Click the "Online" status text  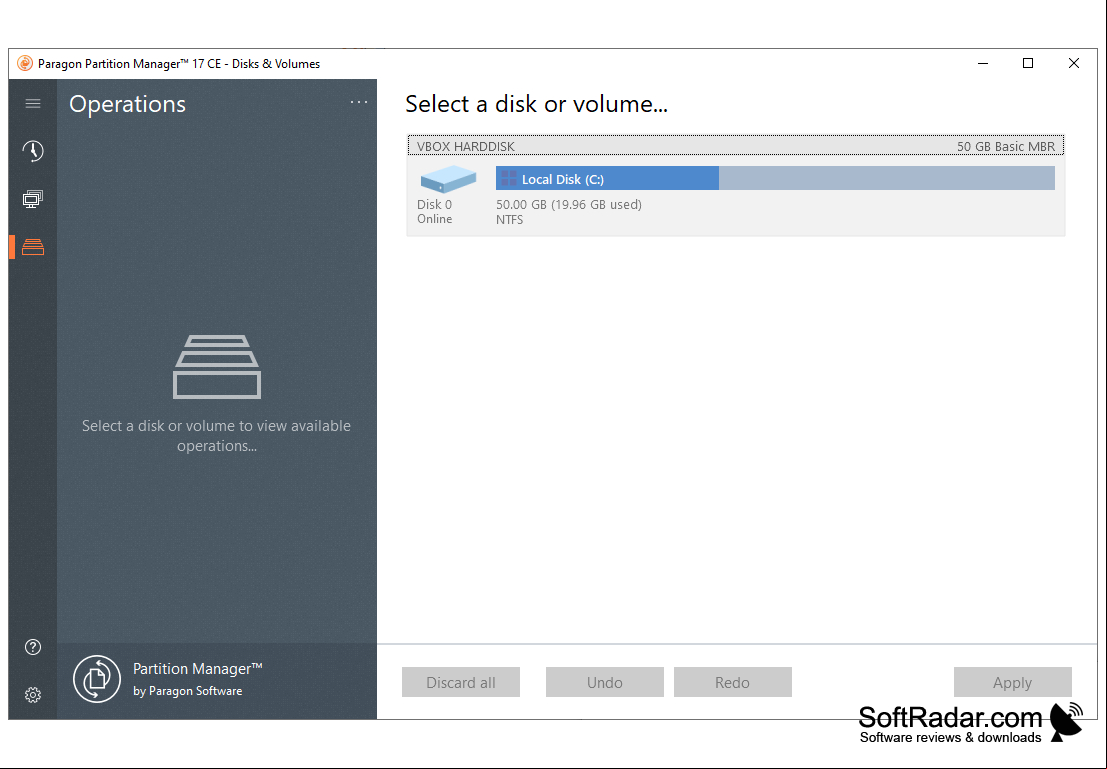434,219
